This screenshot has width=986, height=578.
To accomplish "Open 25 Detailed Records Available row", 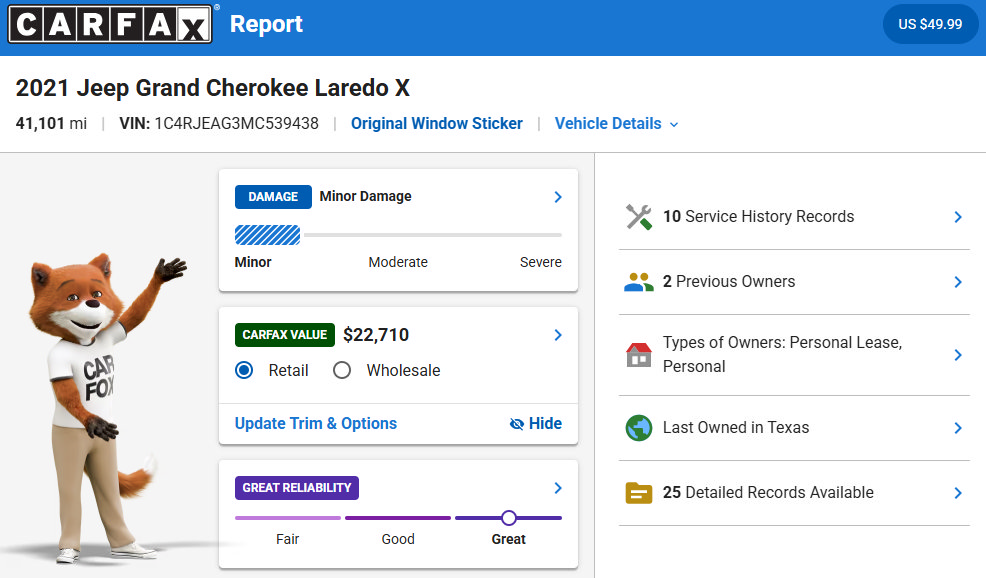I will 794,493.
